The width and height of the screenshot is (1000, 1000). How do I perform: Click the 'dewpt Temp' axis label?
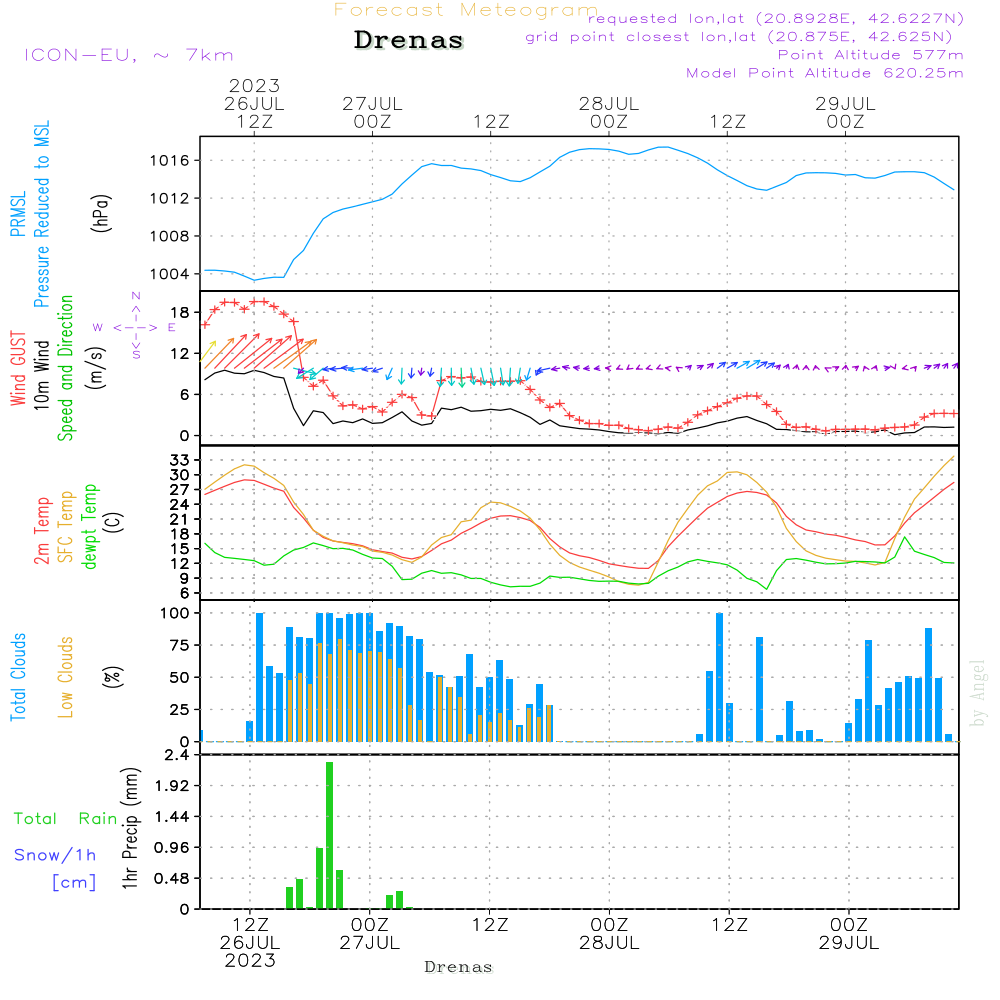tap(89, 526)
